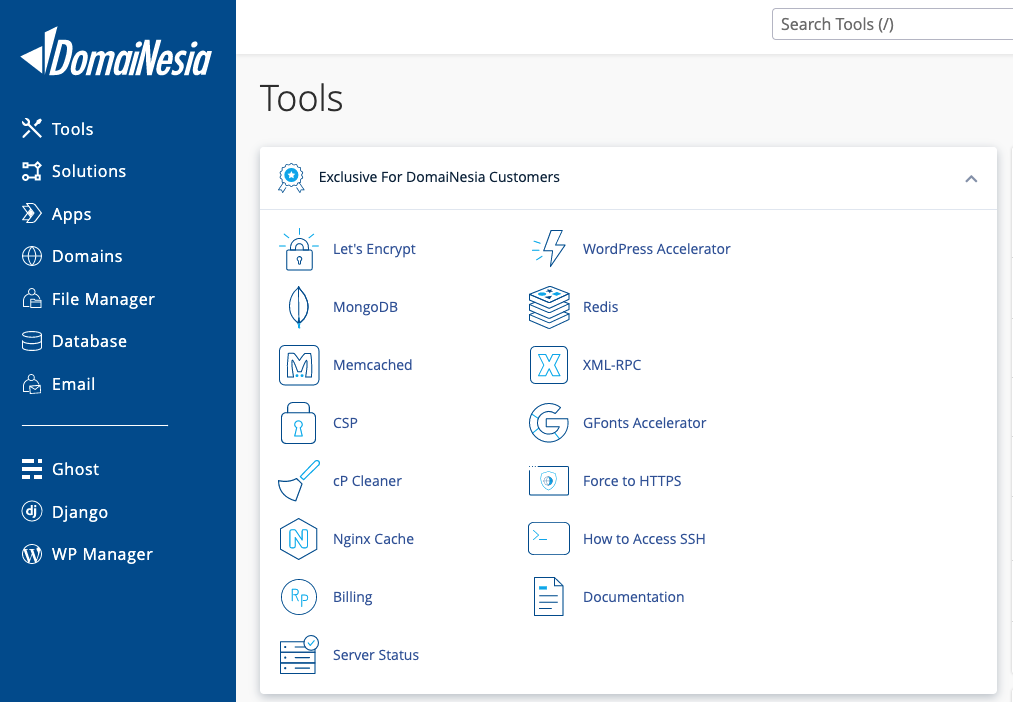The height and width of the screenshot is (702, 1013).
Task: Focus the Search Tools input field
Action: pyautogui.click(x=890, y=25)
